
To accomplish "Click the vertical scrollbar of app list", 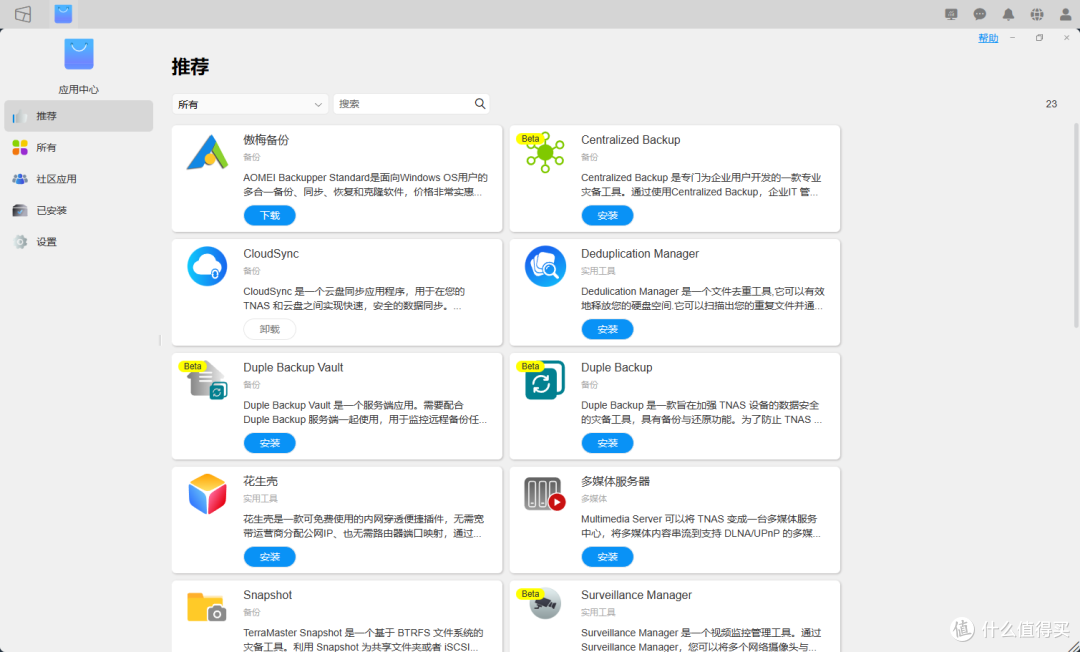I will (1076, 226).
